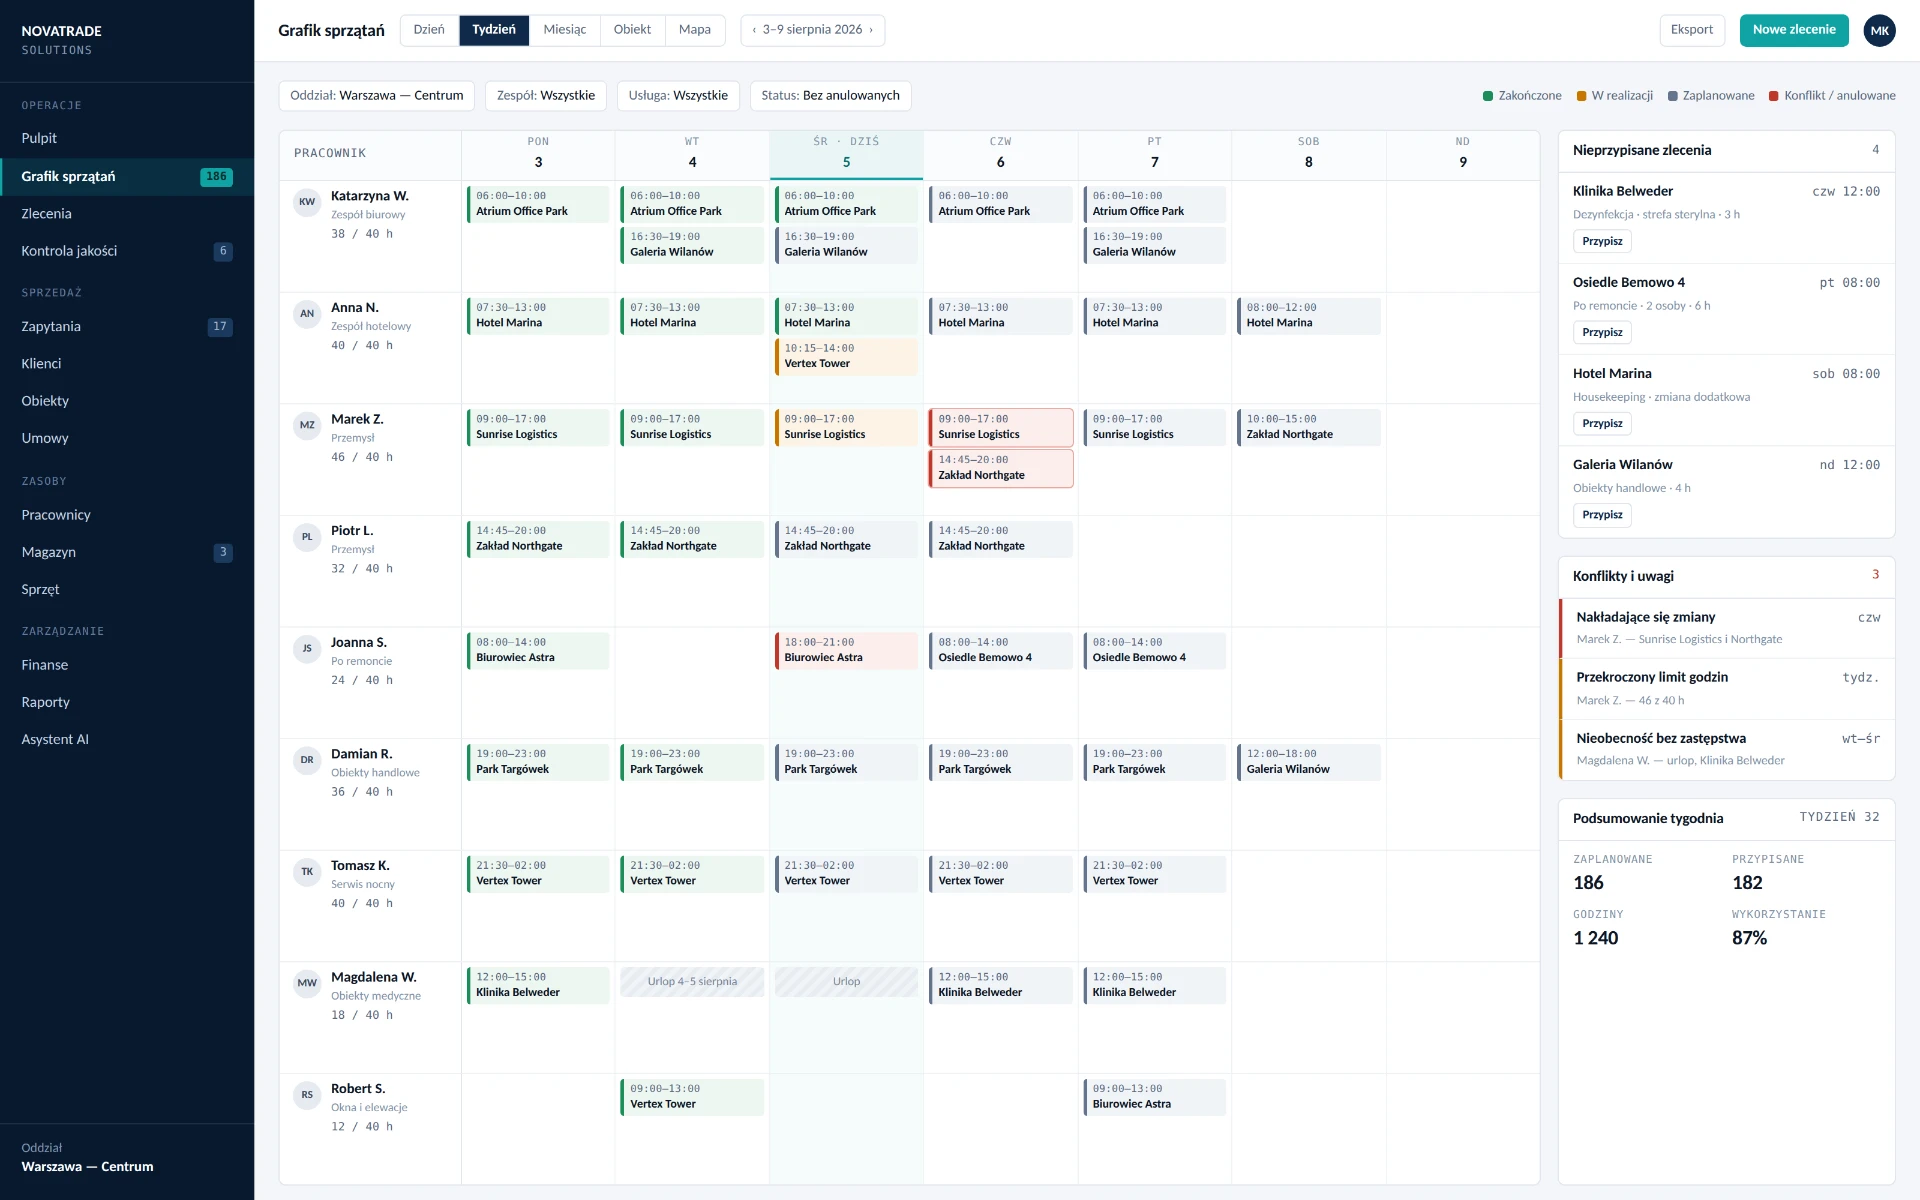Open the Oddział Warszawa — Centrum filter
The image size is (1920, 1200).
click(377, 96)
